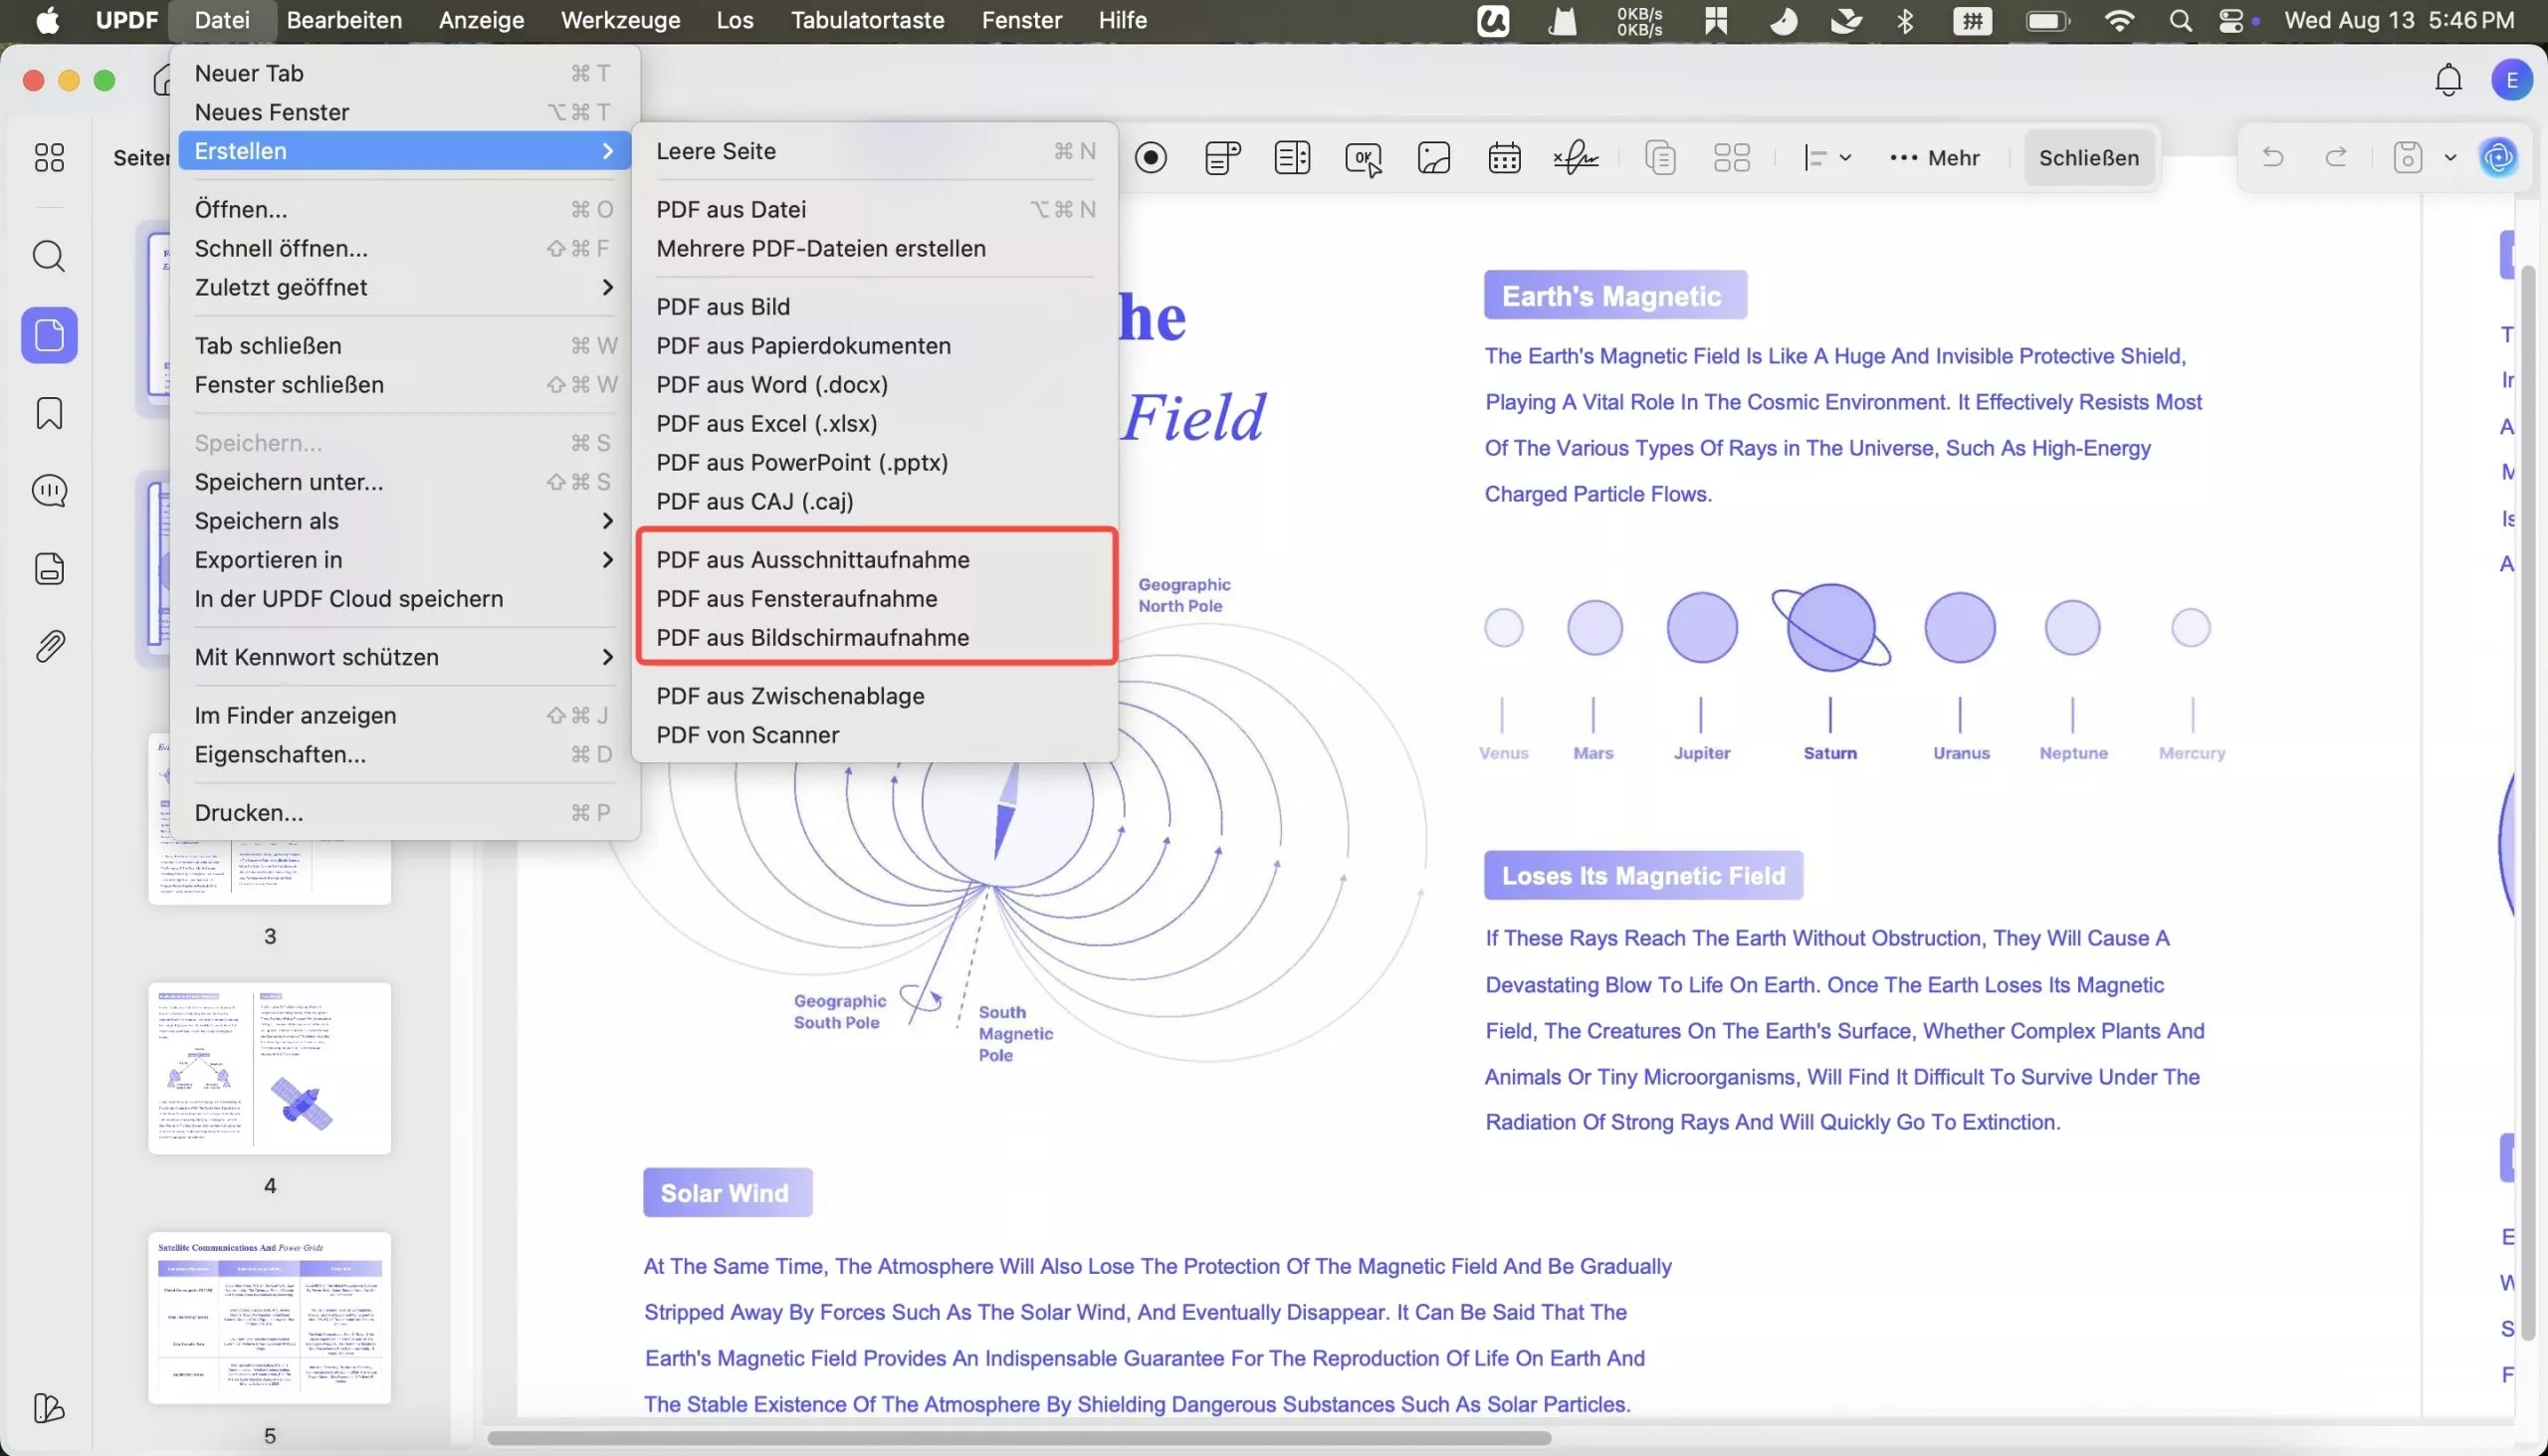Image resolution: width=2548 pixels, height=1456 pixels.
Task: Click the radio button form field icon
Action: (x=1151, y=158)
